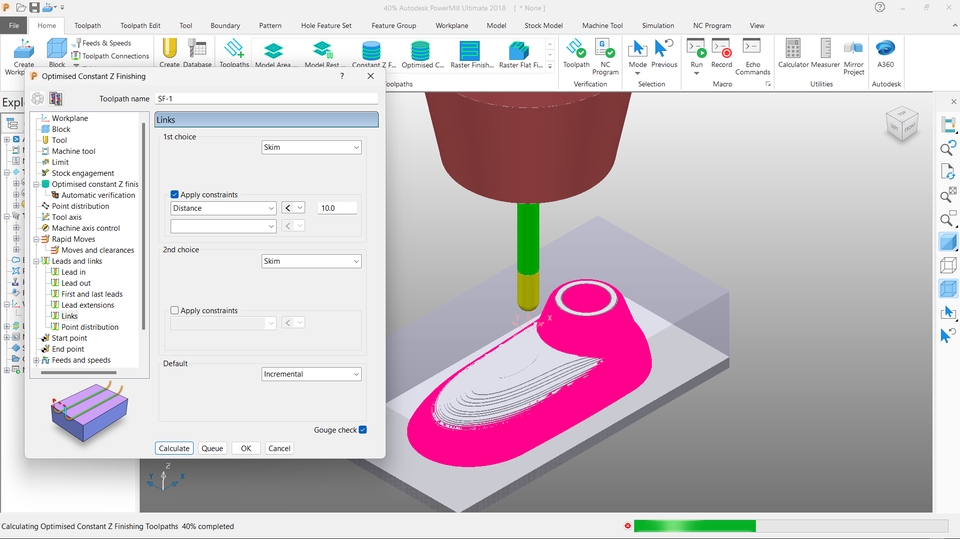Select the Constant Z Finishing strategy
This screenshot has height=539, width=960.
[372, 54]
